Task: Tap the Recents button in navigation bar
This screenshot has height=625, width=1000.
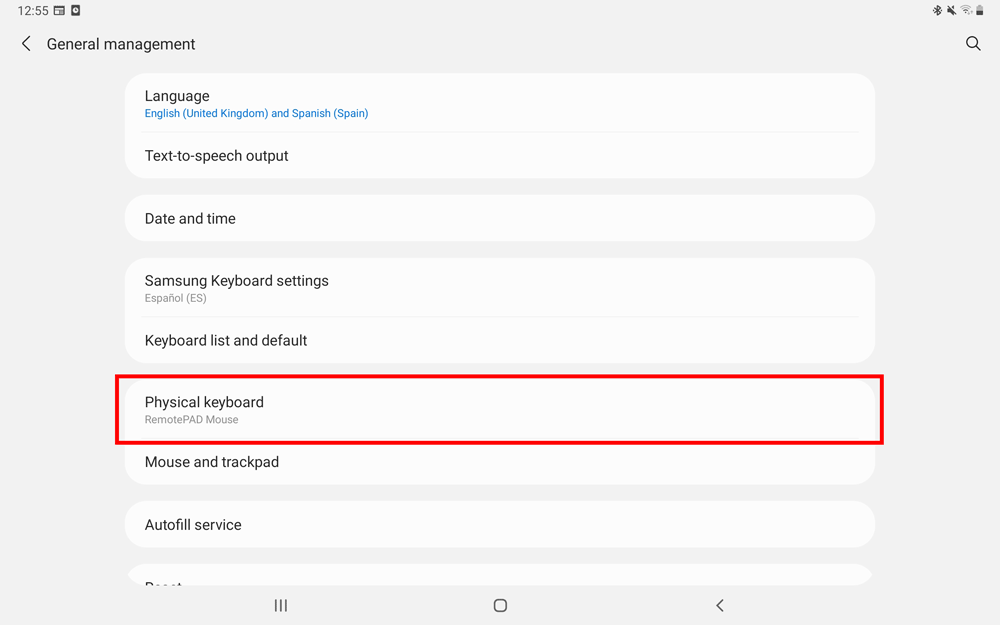Action: tap(281, 605)
